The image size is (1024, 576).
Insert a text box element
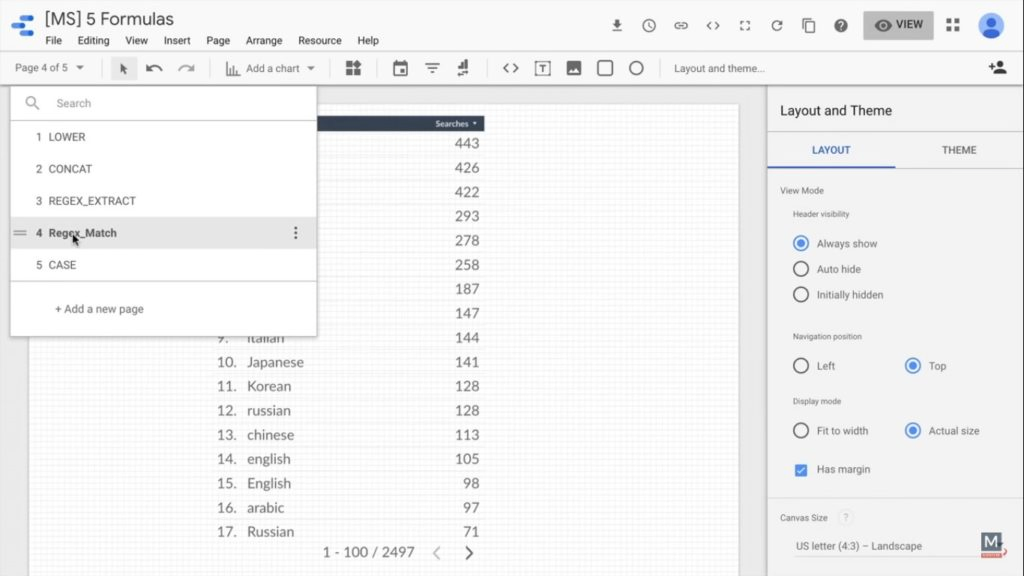(x=543, y=68)
